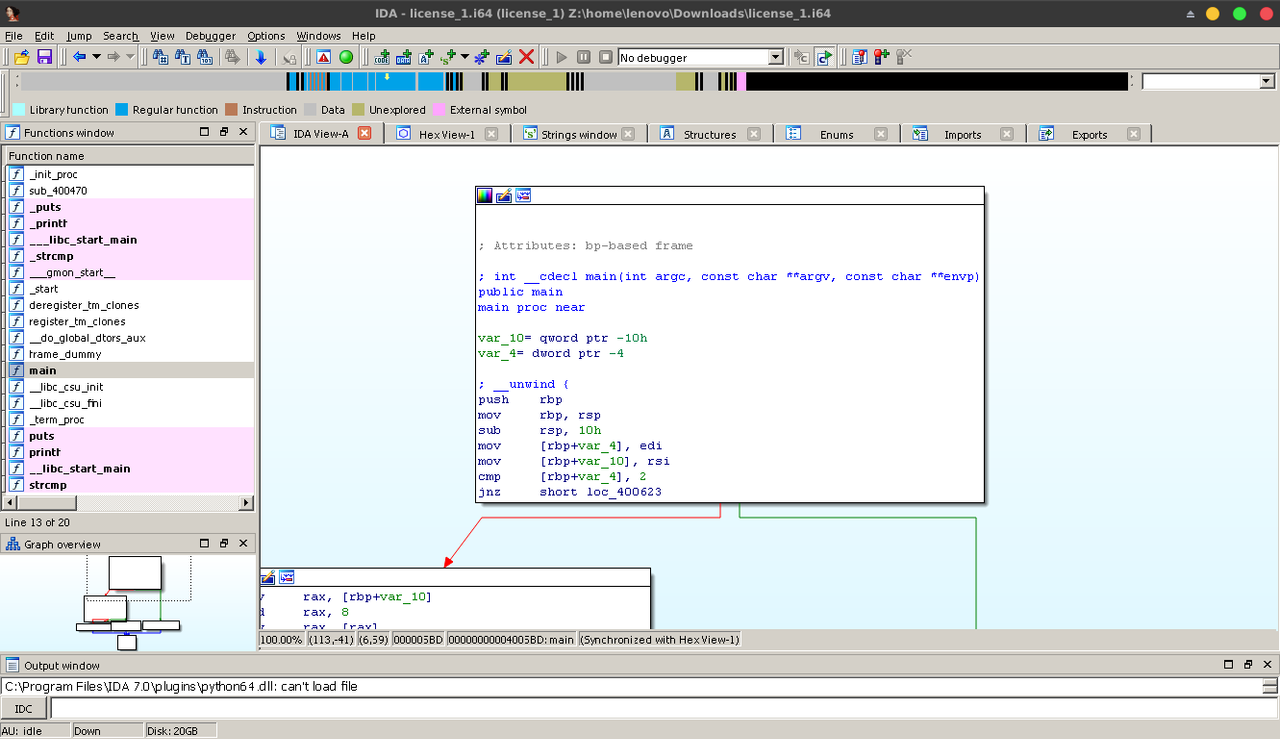Click the IDC language button
The image size is (1280, 739).
click(24, 709)
